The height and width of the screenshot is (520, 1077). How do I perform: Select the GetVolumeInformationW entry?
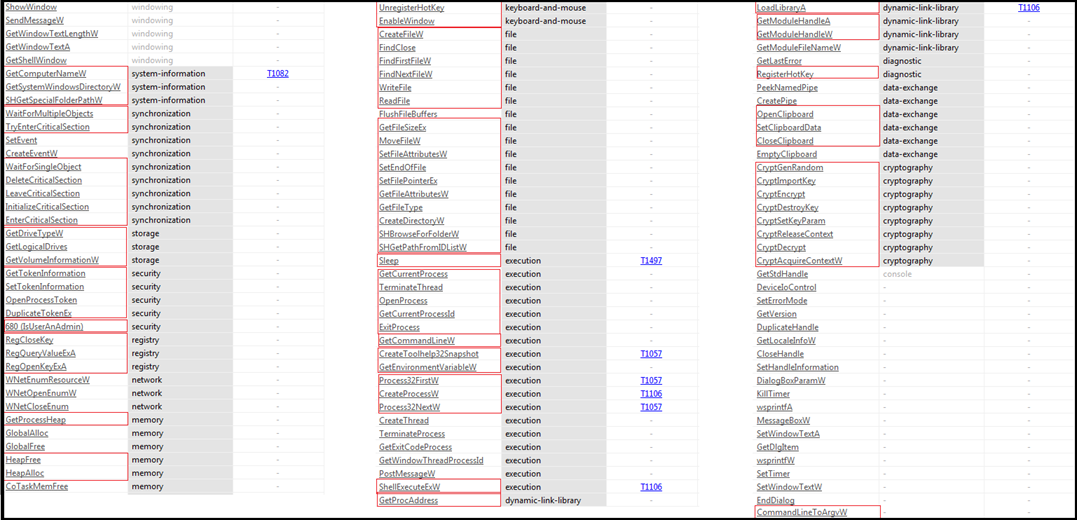[52, 260]
